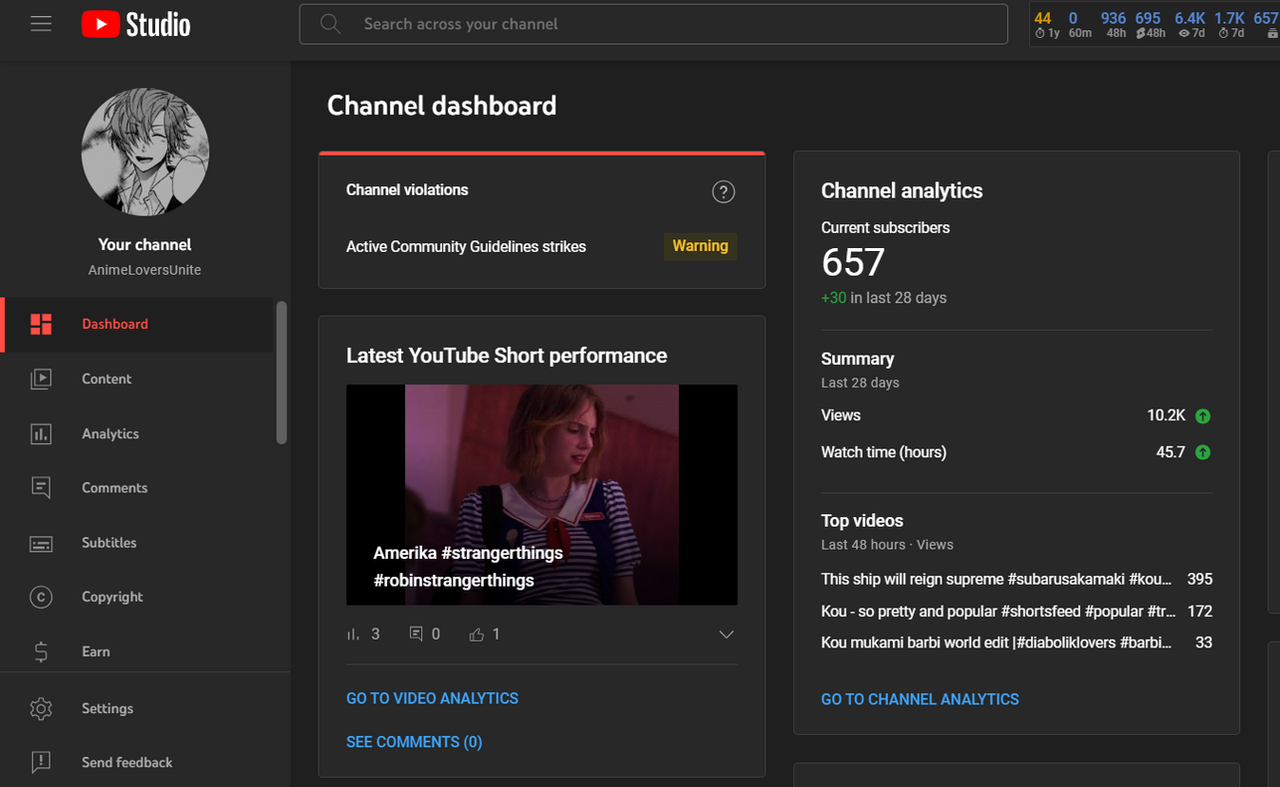Click the +30 in last 28 days text
The width and height of the screenshot is (1280, 787).
pyautogui.click(x=884, y=298)
